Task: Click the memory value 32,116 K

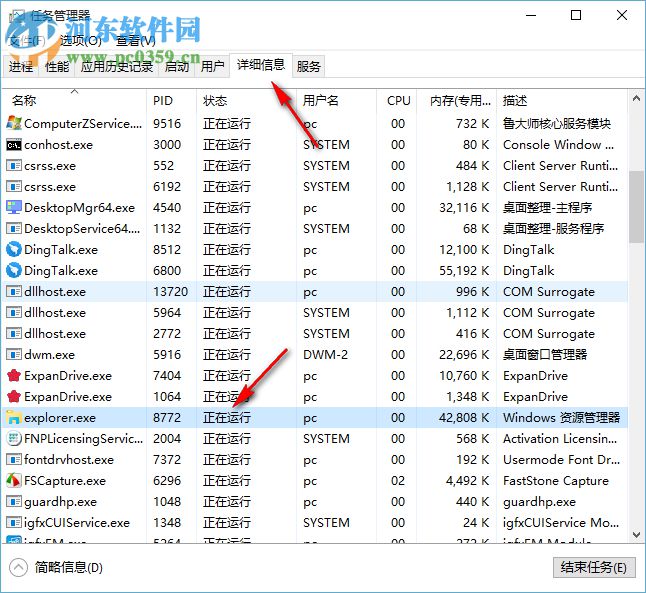Action: (x=464, y=208)
